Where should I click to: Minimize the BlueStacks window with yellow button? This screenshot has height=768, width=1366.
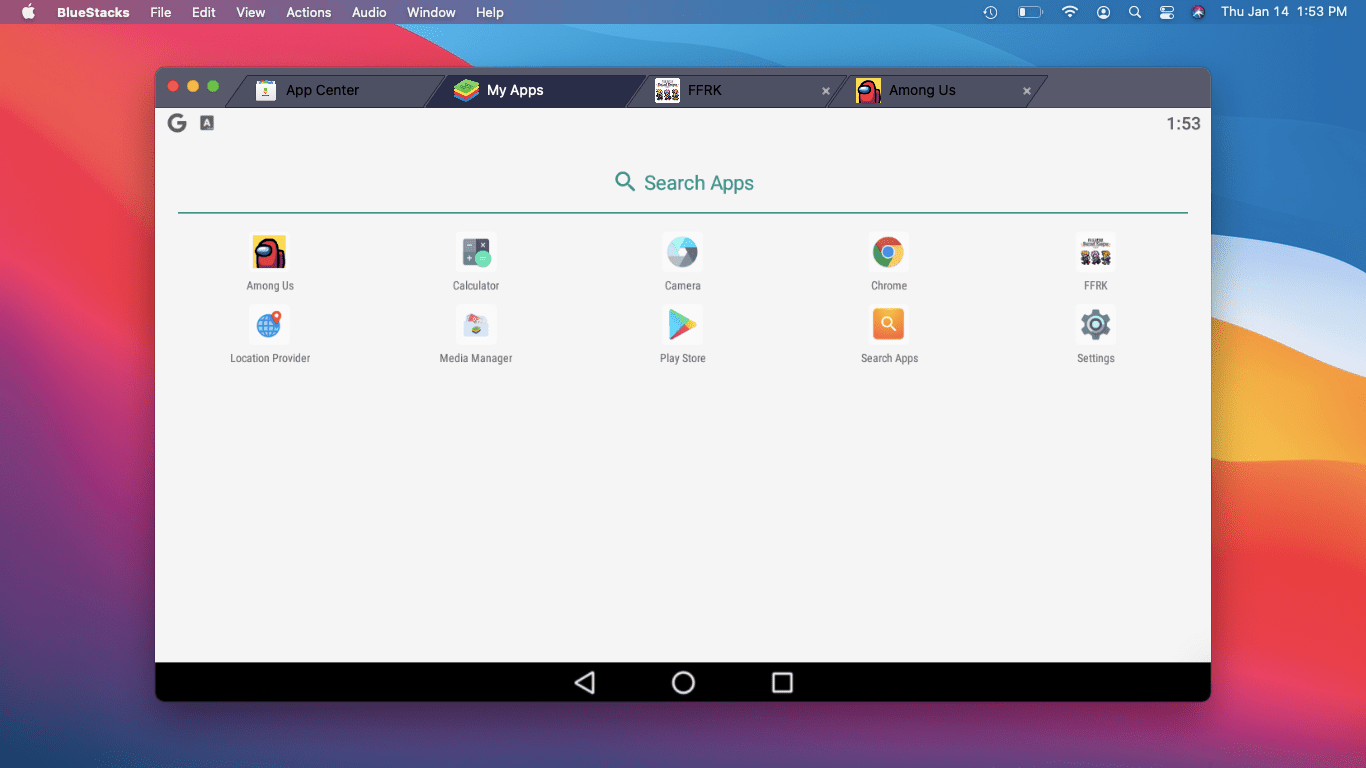[x=193, y=87]
